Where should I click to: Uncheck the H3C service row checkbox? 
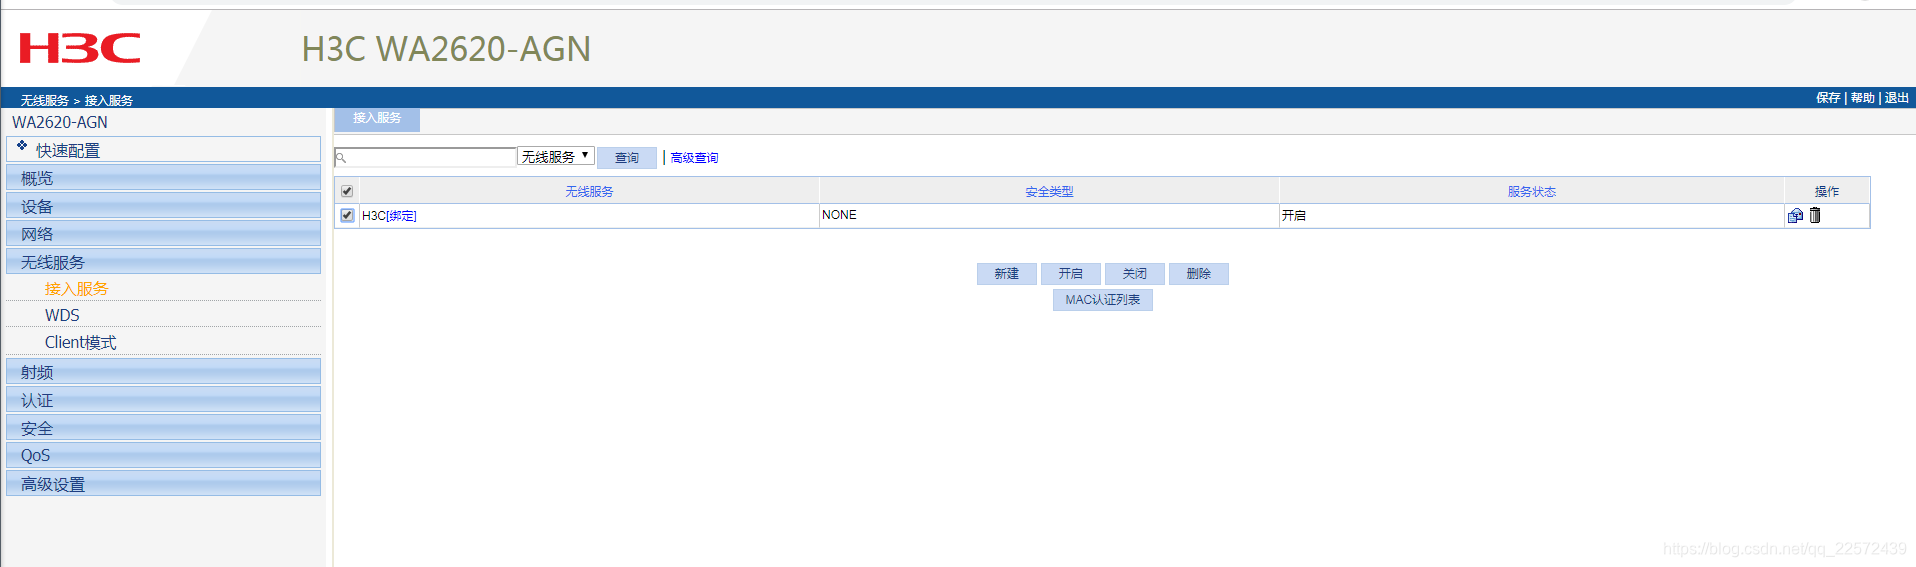pyautogui.click(x=347, y=215)
